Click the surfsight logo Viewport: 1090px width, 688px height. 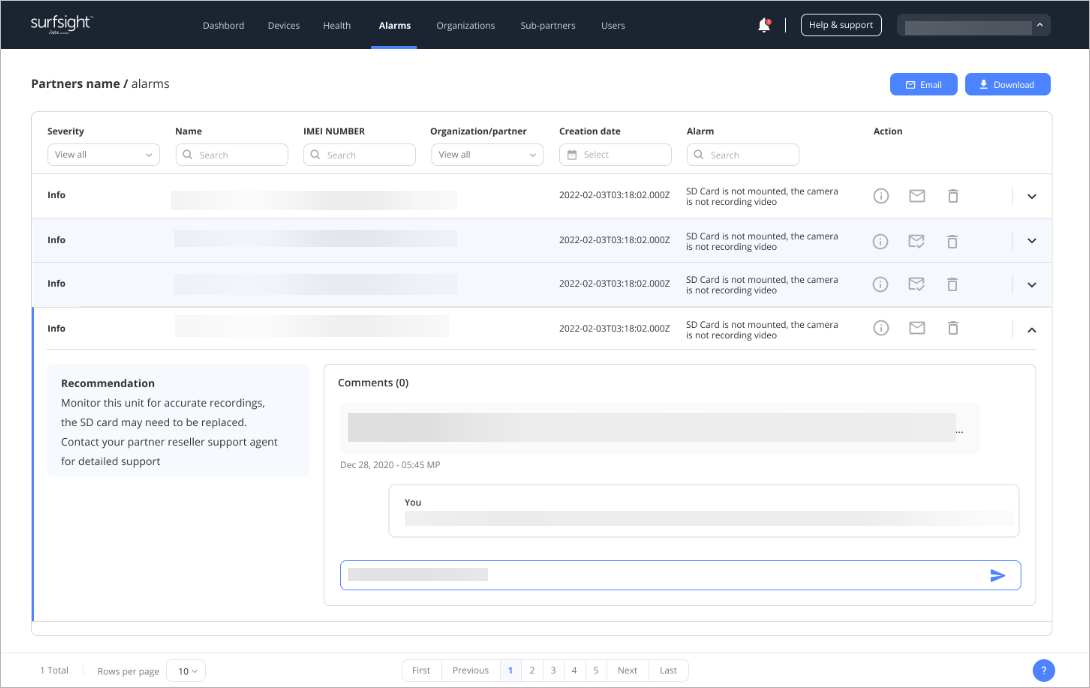61,24
